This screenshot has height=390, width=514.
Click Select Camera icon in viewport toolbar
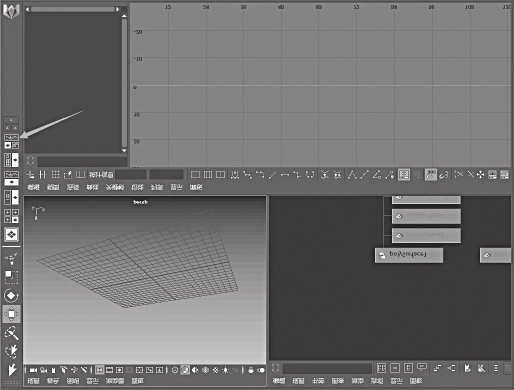(x=33, y=370)
